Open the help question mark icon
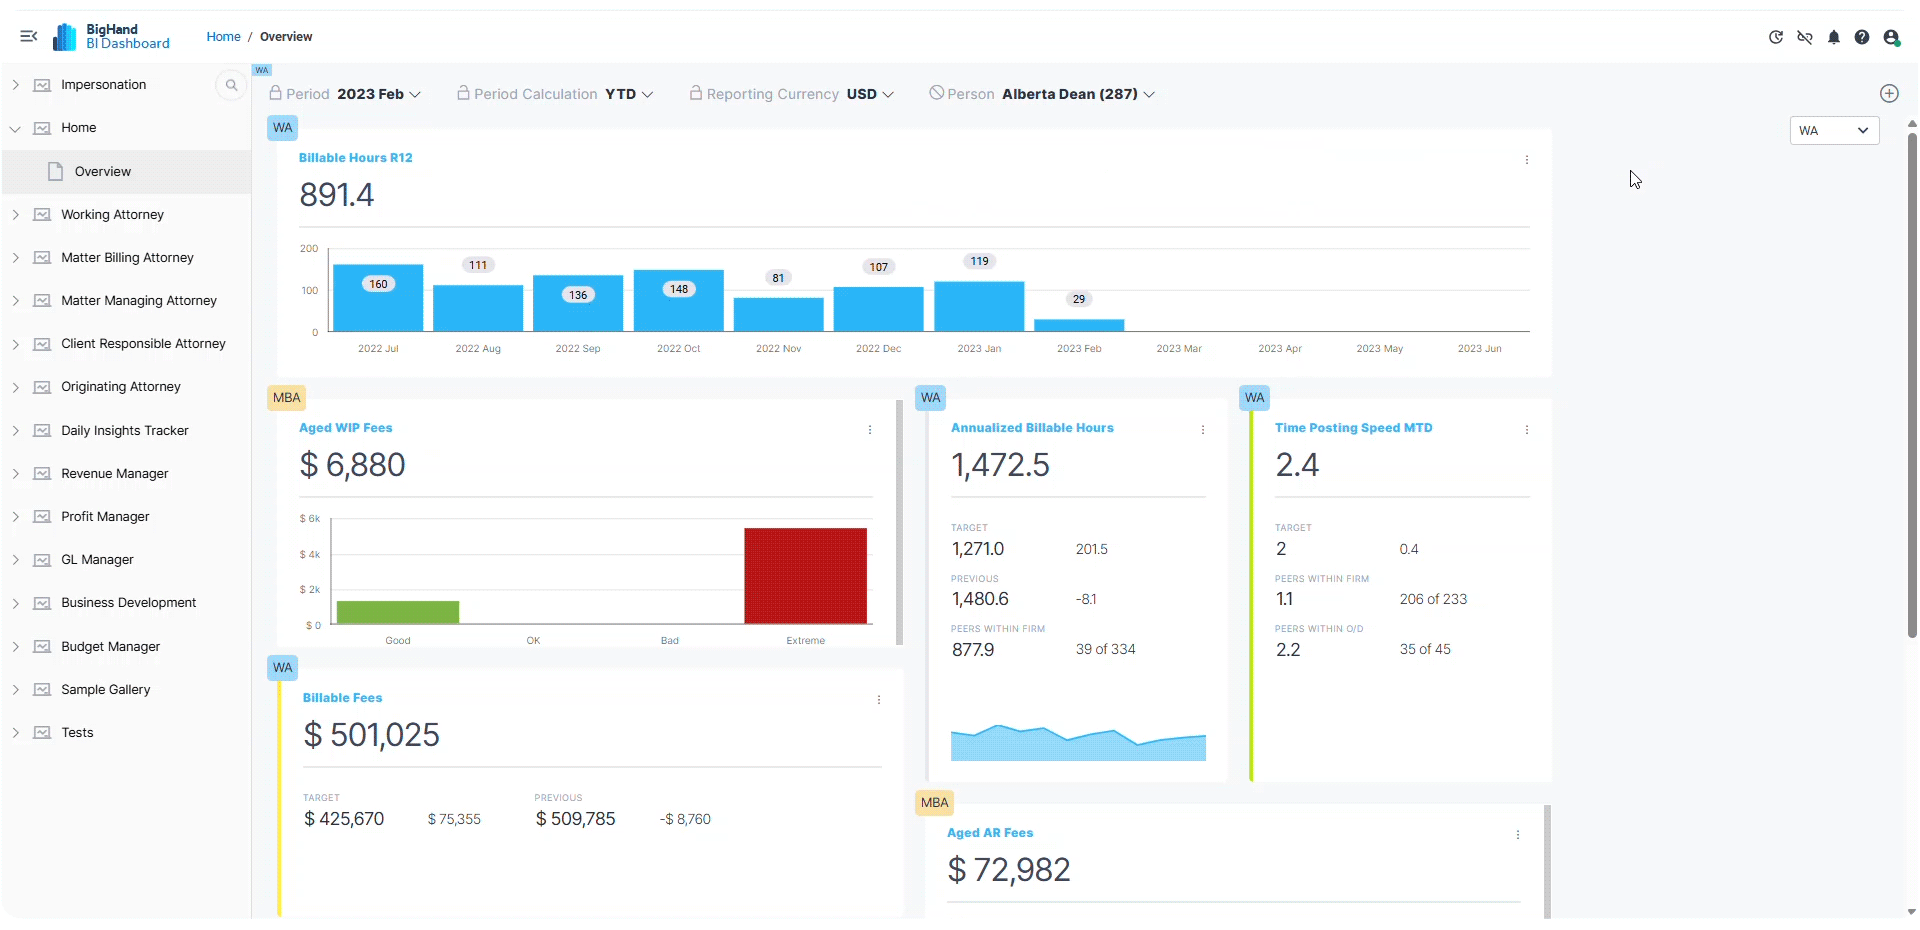1920x930 pixels. point(1862,37)
